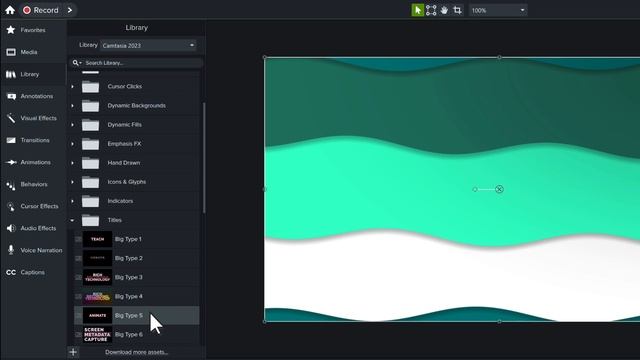Select the Pan hand tool

pos(444,10)
